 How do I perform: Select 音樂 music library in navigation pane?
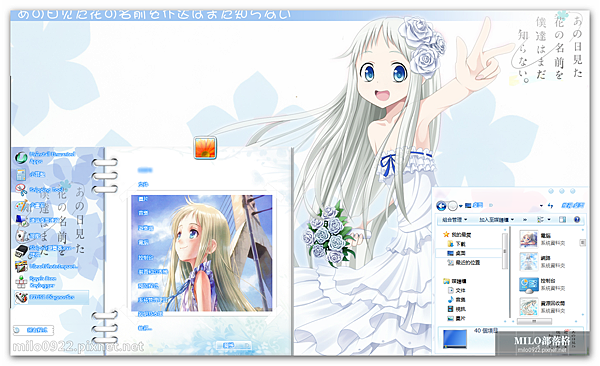point(457,300)
